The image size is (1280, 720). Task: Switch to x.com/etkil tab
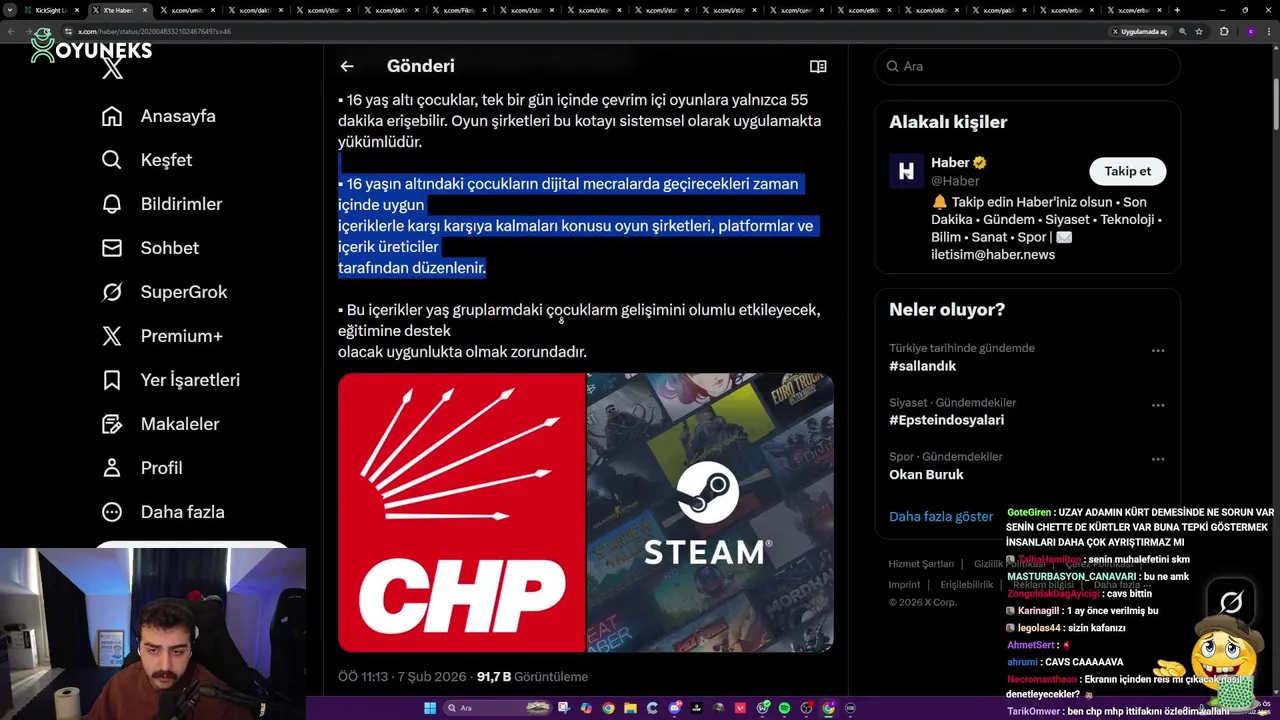865,10
